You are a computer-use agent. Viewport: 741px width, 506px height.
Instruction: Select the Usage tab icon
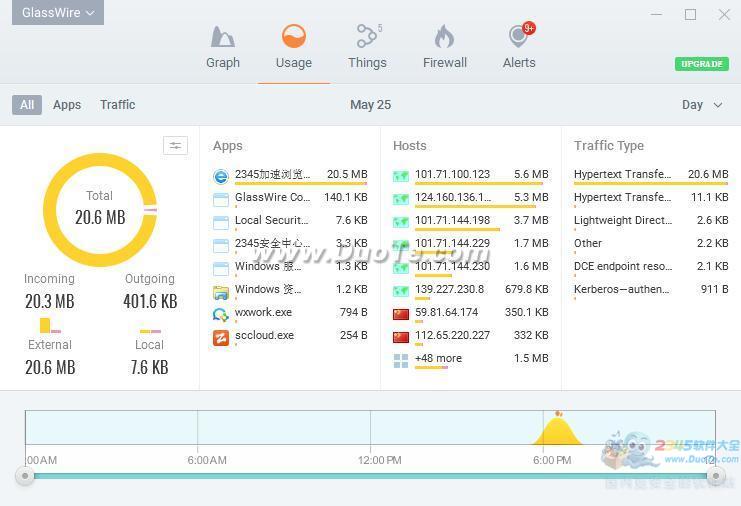tap(293, 36)
